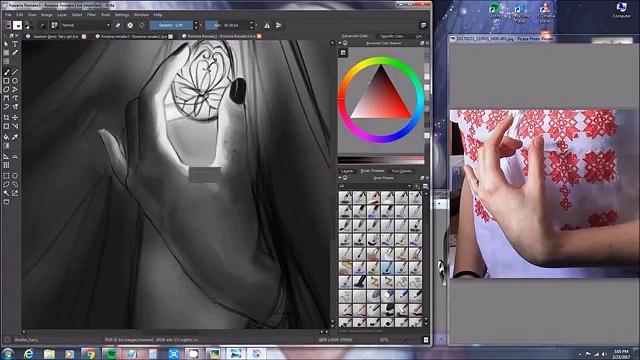Click the Opacity slider in toolbar
This screenshot has height=360, width=640.
coord(171,25)
